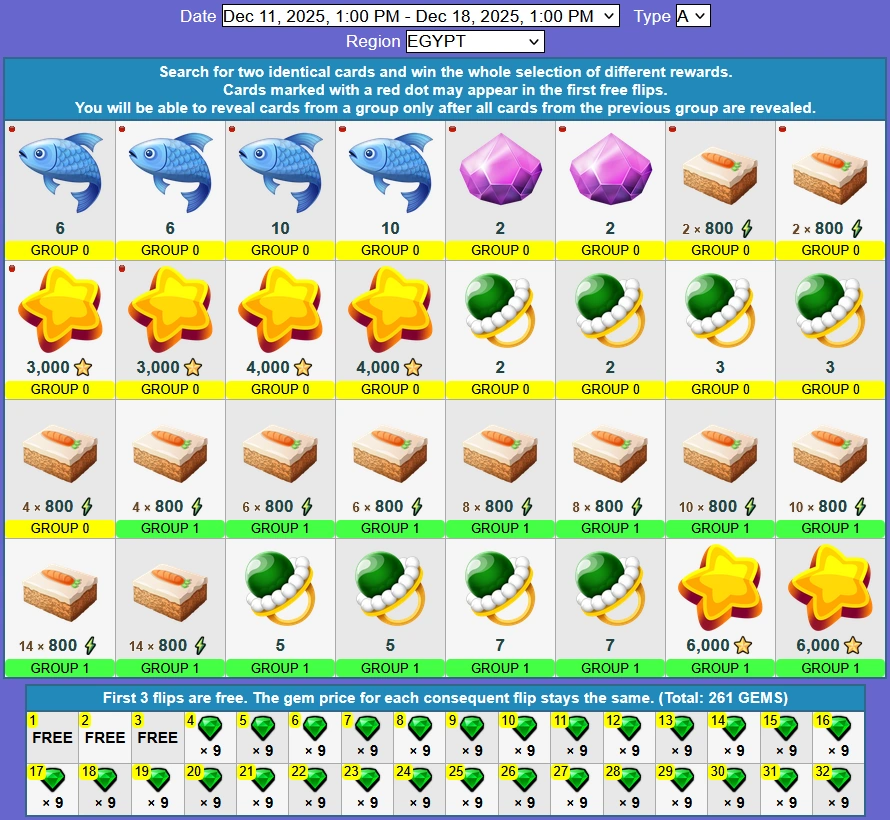Screen dimensions: 890x820
Task: Click the left 6,000 star card
Action: tap(720, 608)
